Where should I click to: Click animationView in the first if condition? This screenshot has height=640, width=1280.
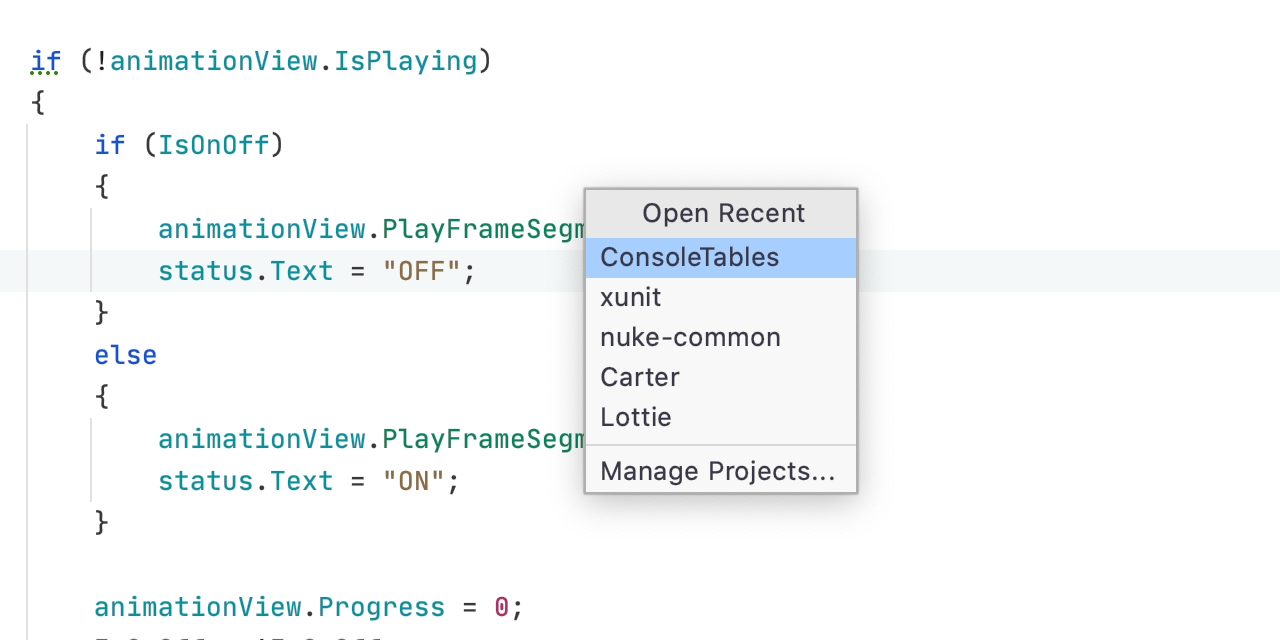pos(213,61)
